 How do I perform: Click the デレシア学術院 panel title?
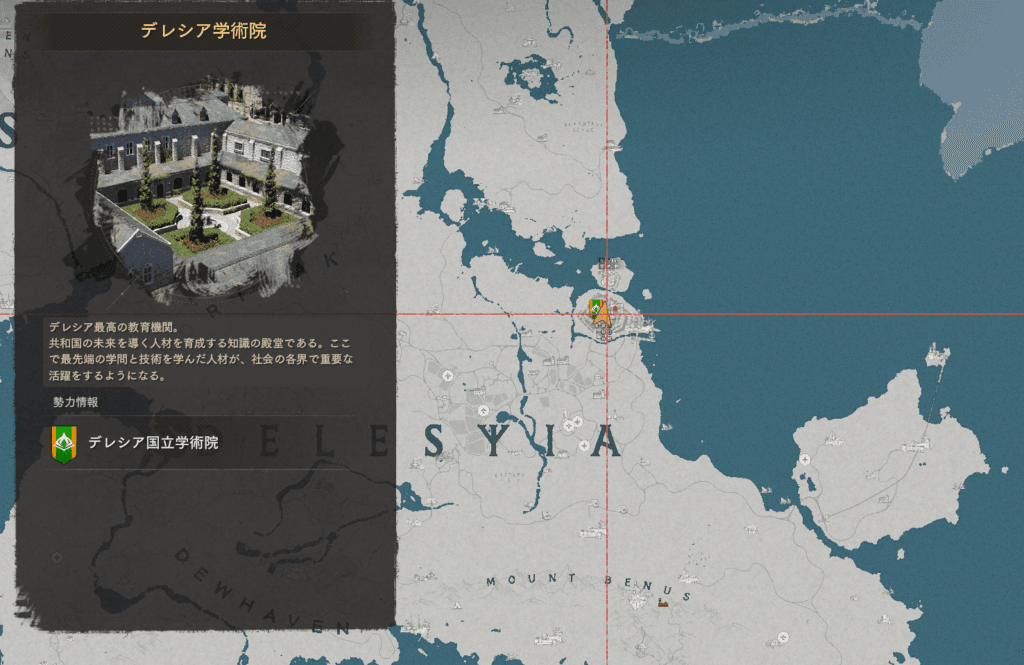(x=203, y=32)
